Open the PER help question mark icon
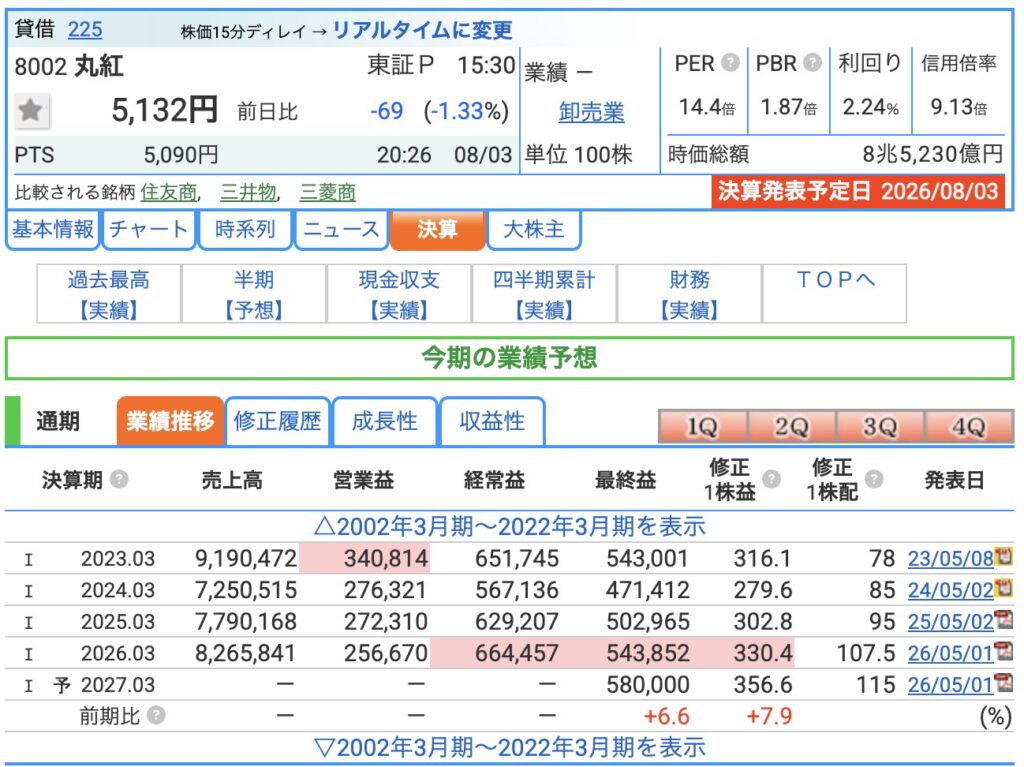Image resolution: width=1024 pixels, height=767 pixels. [x=730, y=63]
